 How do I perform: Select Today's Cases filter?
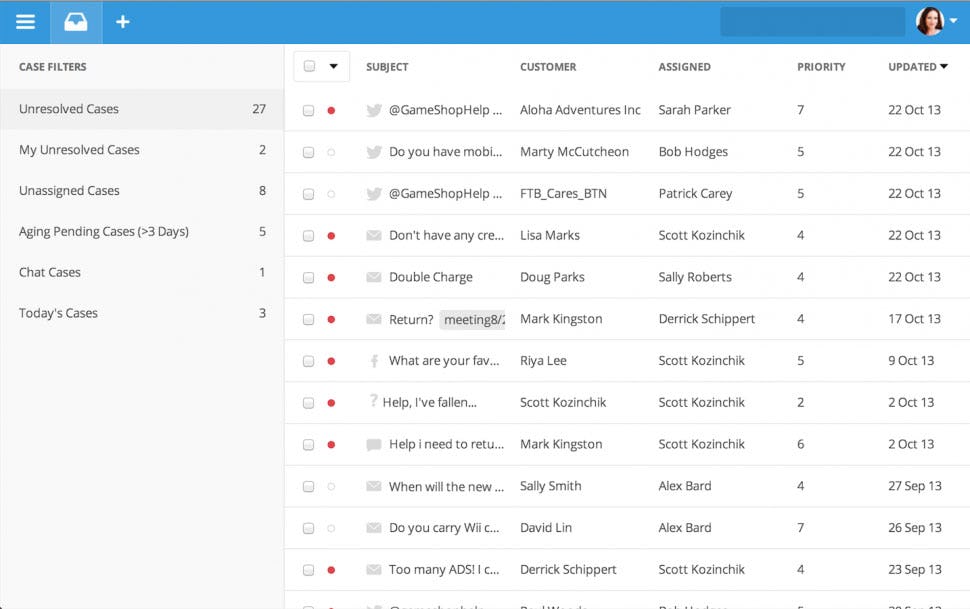pyautogui.click(x=142, y=313)
